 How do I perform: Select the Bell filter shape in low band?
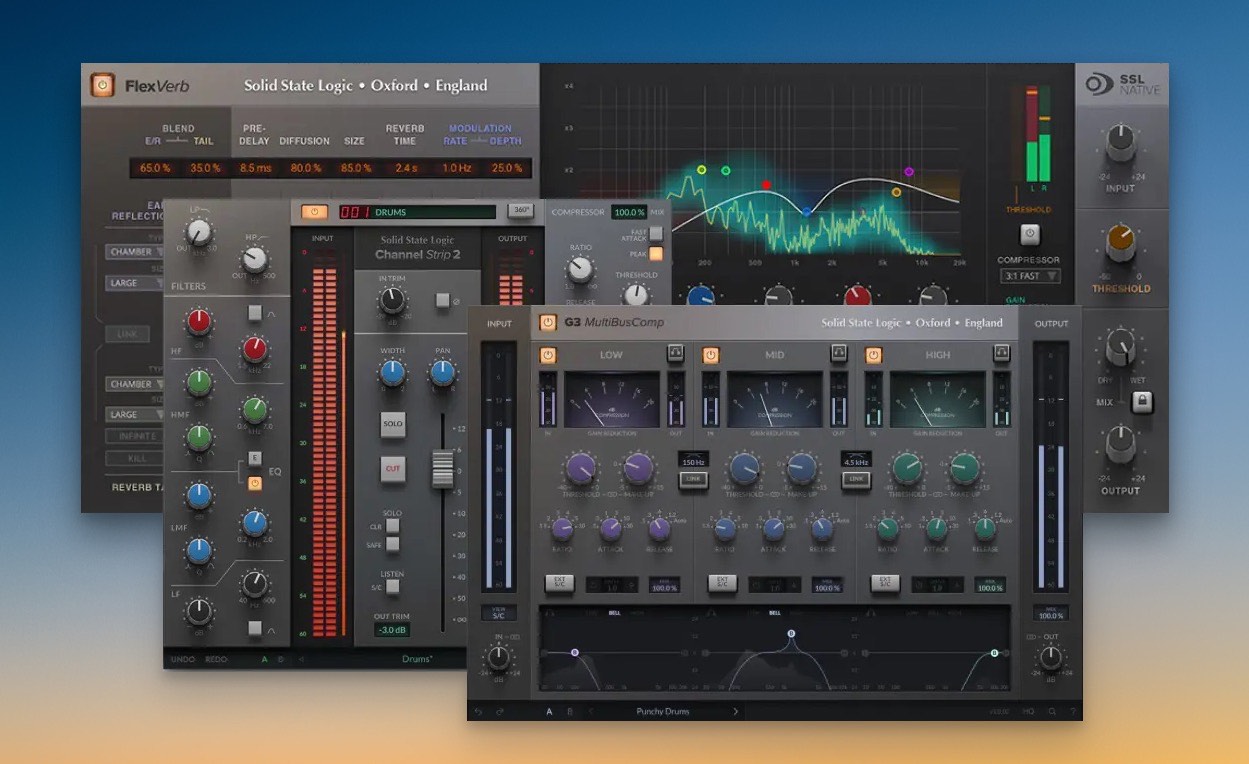pos(614,612)
